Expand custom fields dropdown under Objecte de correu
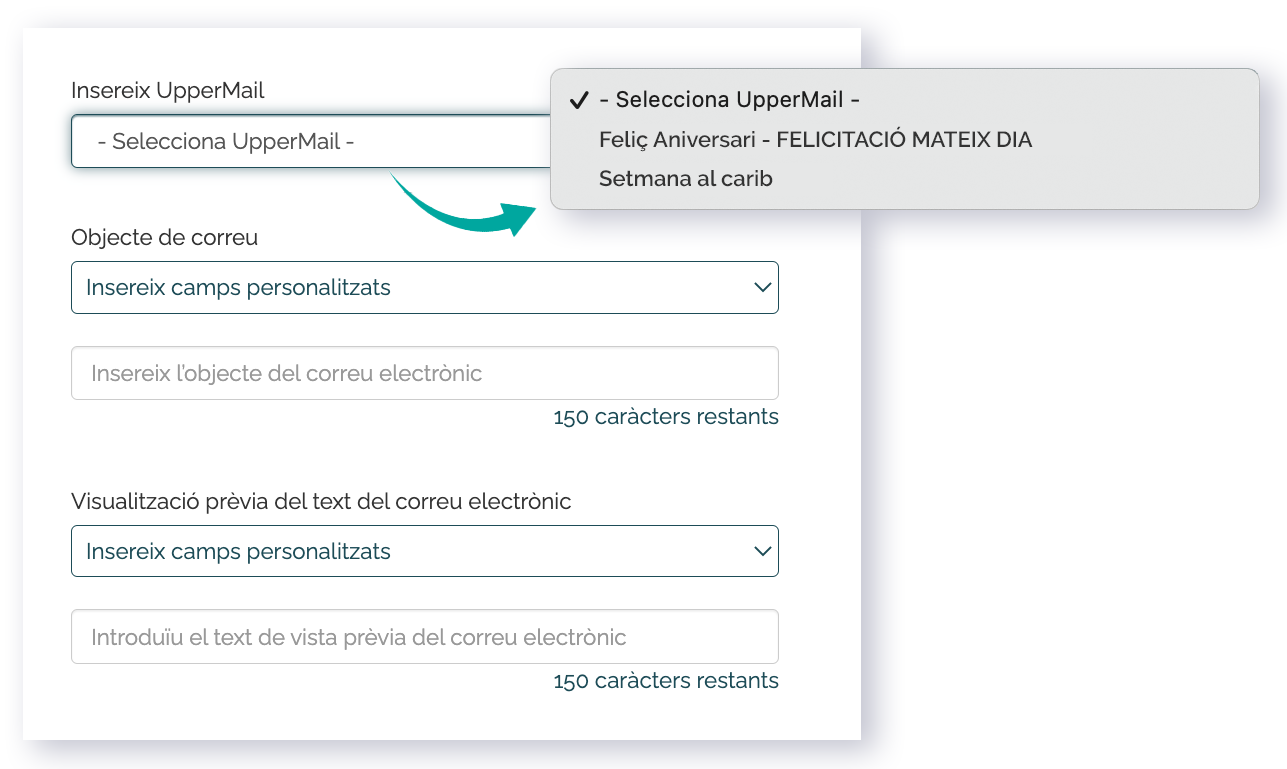This screenshot has height=769, width=1287. point(425,288)
